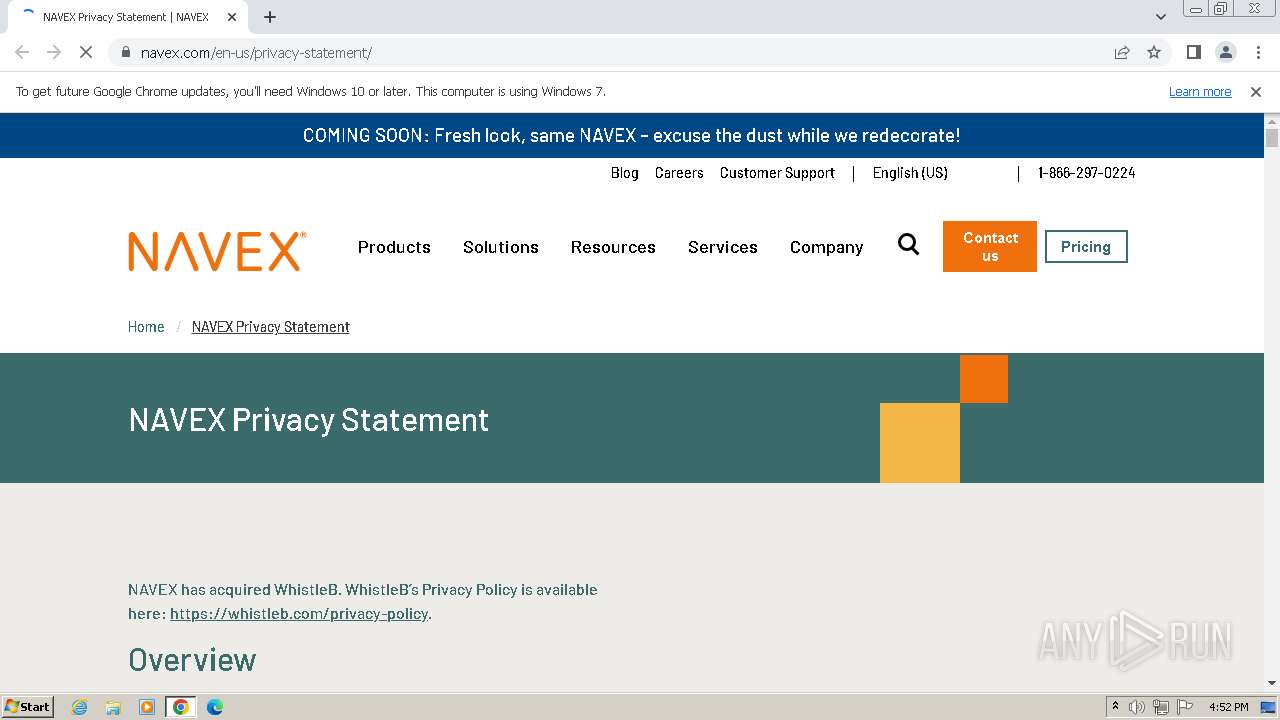The image size is (1280, 720).
Task: Open the Solutions menu
Action: coord(501,247)
